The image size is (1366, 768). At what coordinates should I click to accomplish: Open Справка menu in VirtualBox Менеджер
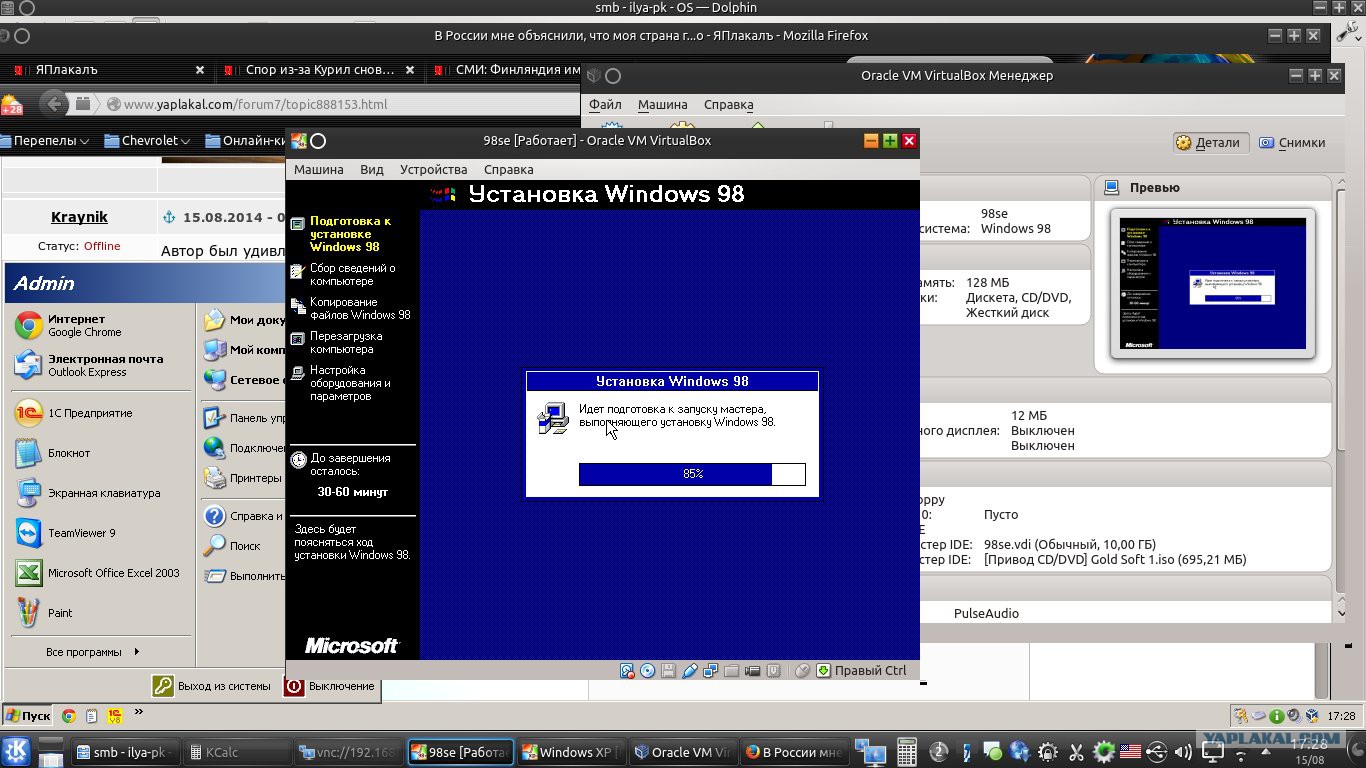pyautogui.click(x=729, y=104)
